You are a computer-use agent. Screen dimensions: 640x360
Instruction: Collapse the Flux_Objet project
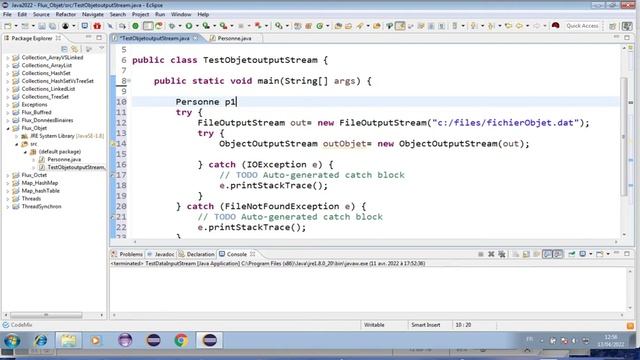point(7,128)
